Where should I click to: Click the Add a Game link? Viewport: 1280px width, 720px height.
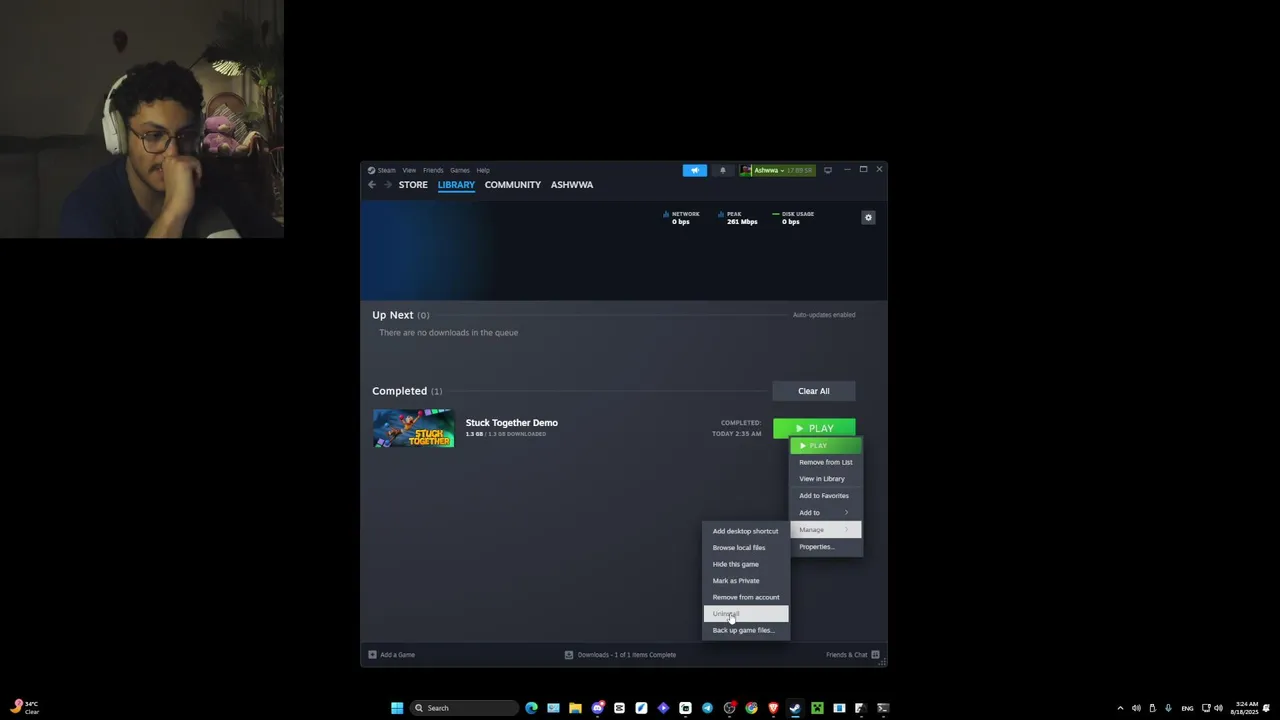[x=397, y=655]
